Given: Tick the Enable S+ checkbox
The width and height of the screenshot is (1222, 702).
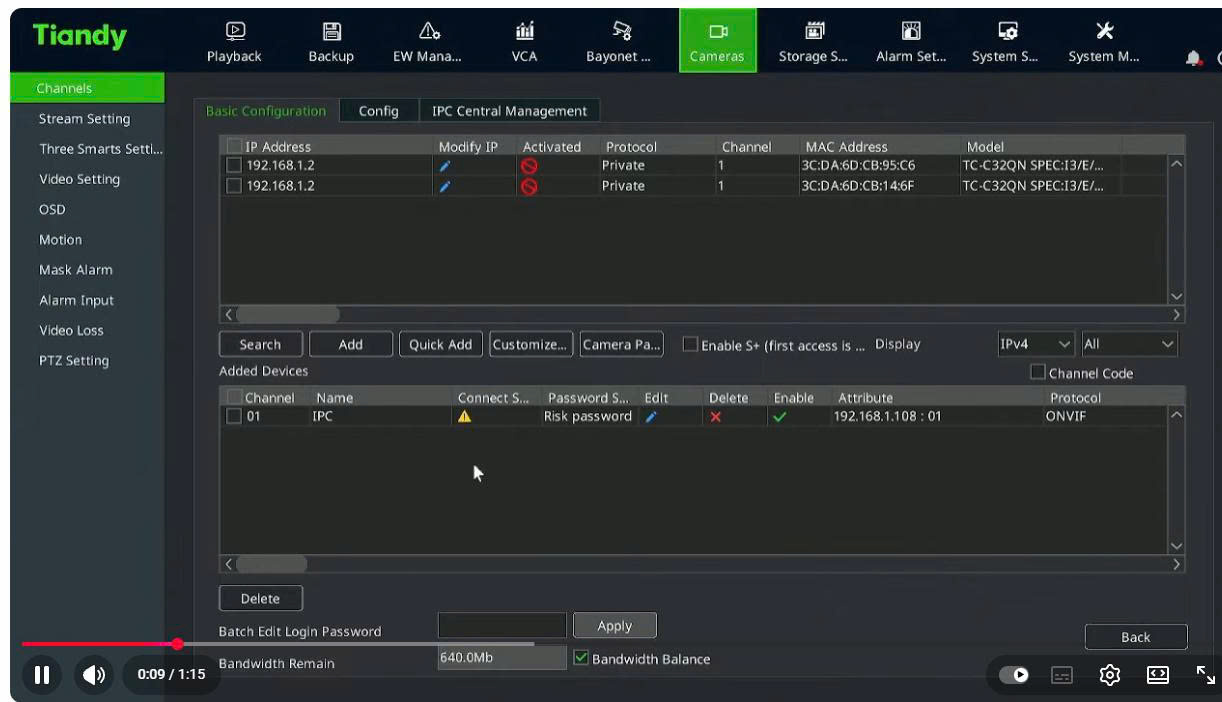Looking at the screenshot, I should click(x=690, y=345).
